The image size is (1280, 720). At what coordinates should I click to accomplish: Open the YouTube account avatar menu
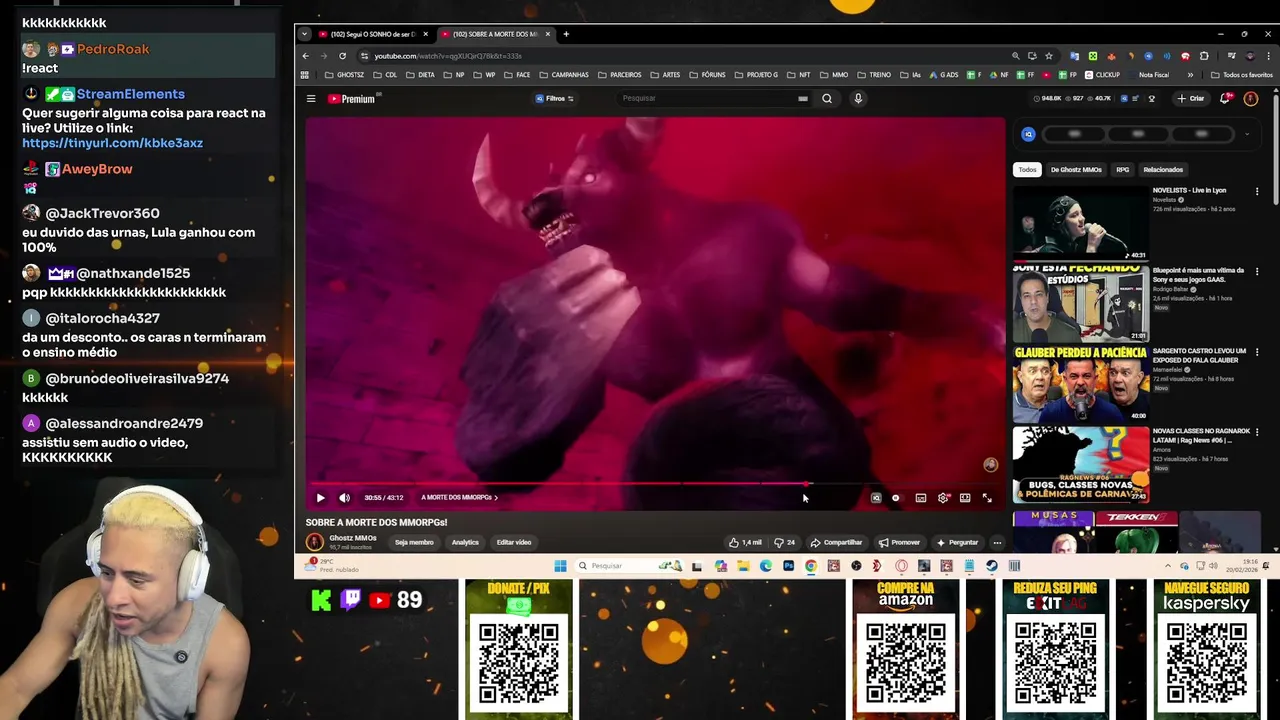point(1250,99)
